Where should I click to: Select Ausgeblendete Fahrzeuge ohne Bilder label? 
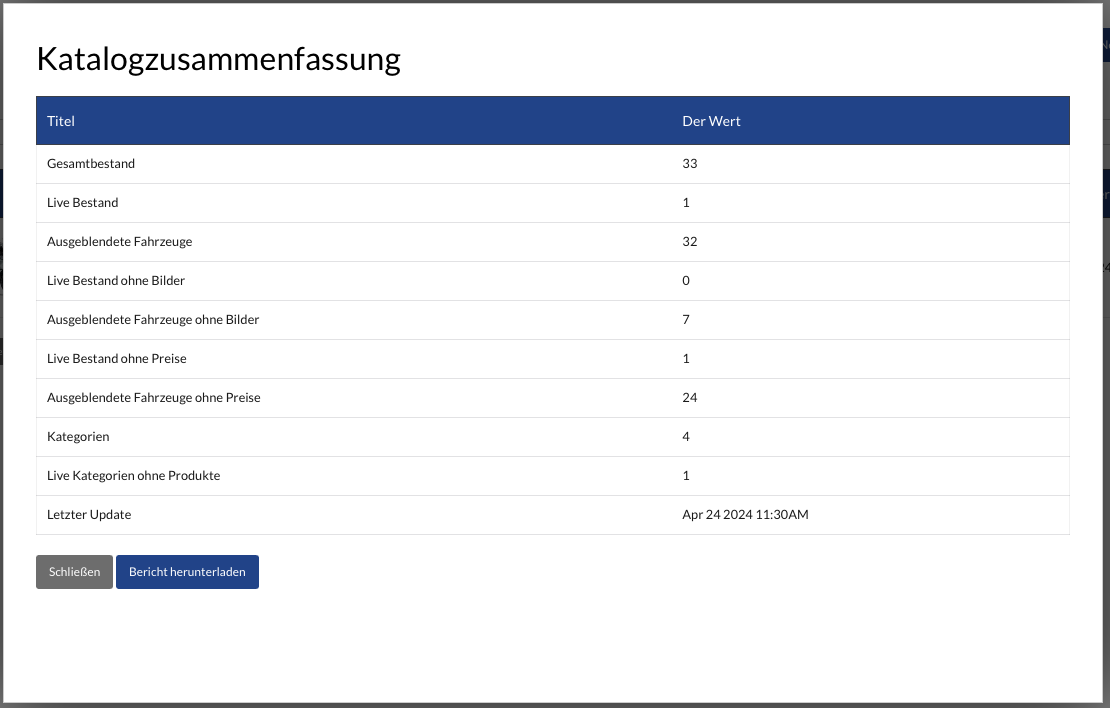pos(153,319)
